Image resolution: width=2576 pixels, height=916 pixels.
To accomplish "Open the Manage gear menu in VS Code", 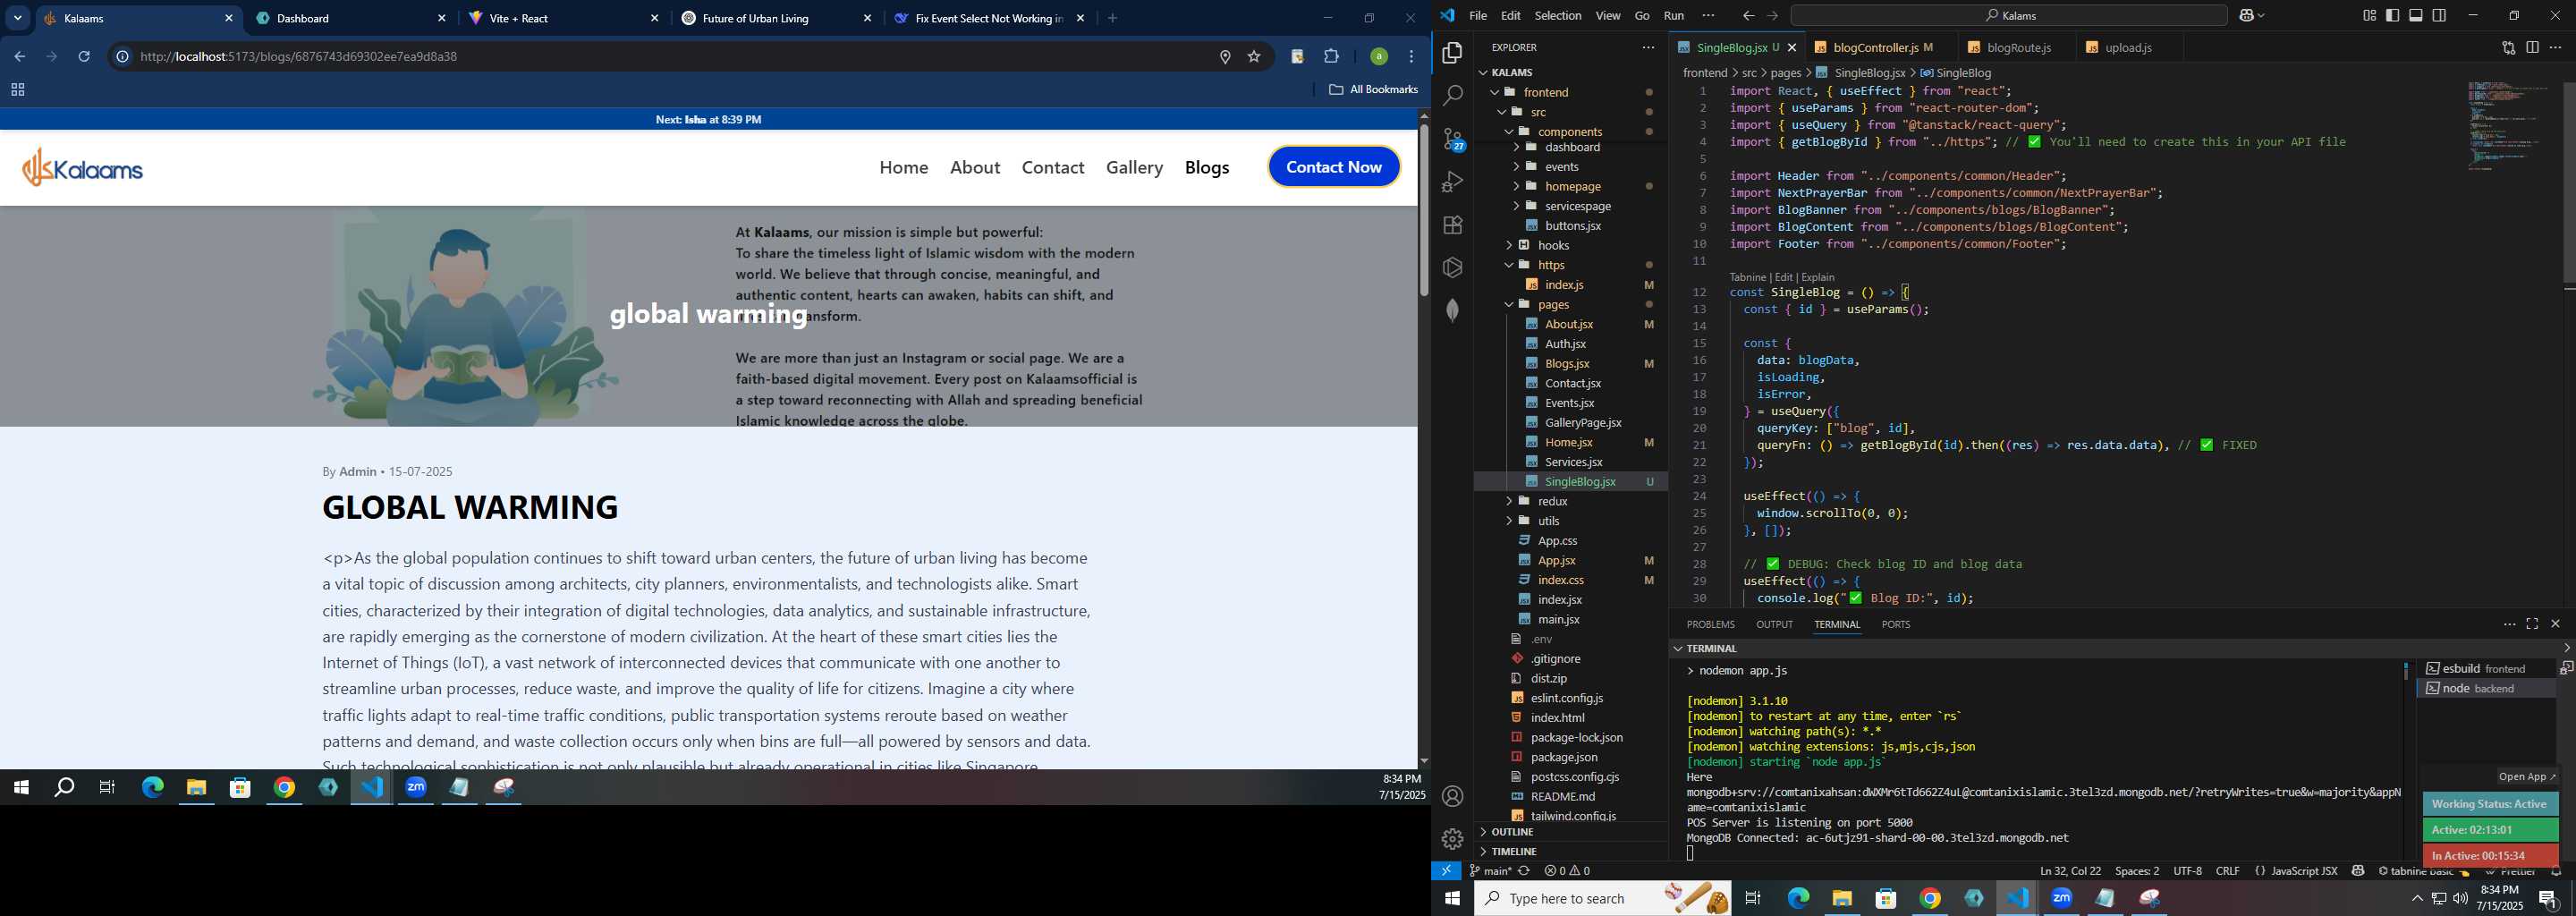I will (x=1452, y=839).
